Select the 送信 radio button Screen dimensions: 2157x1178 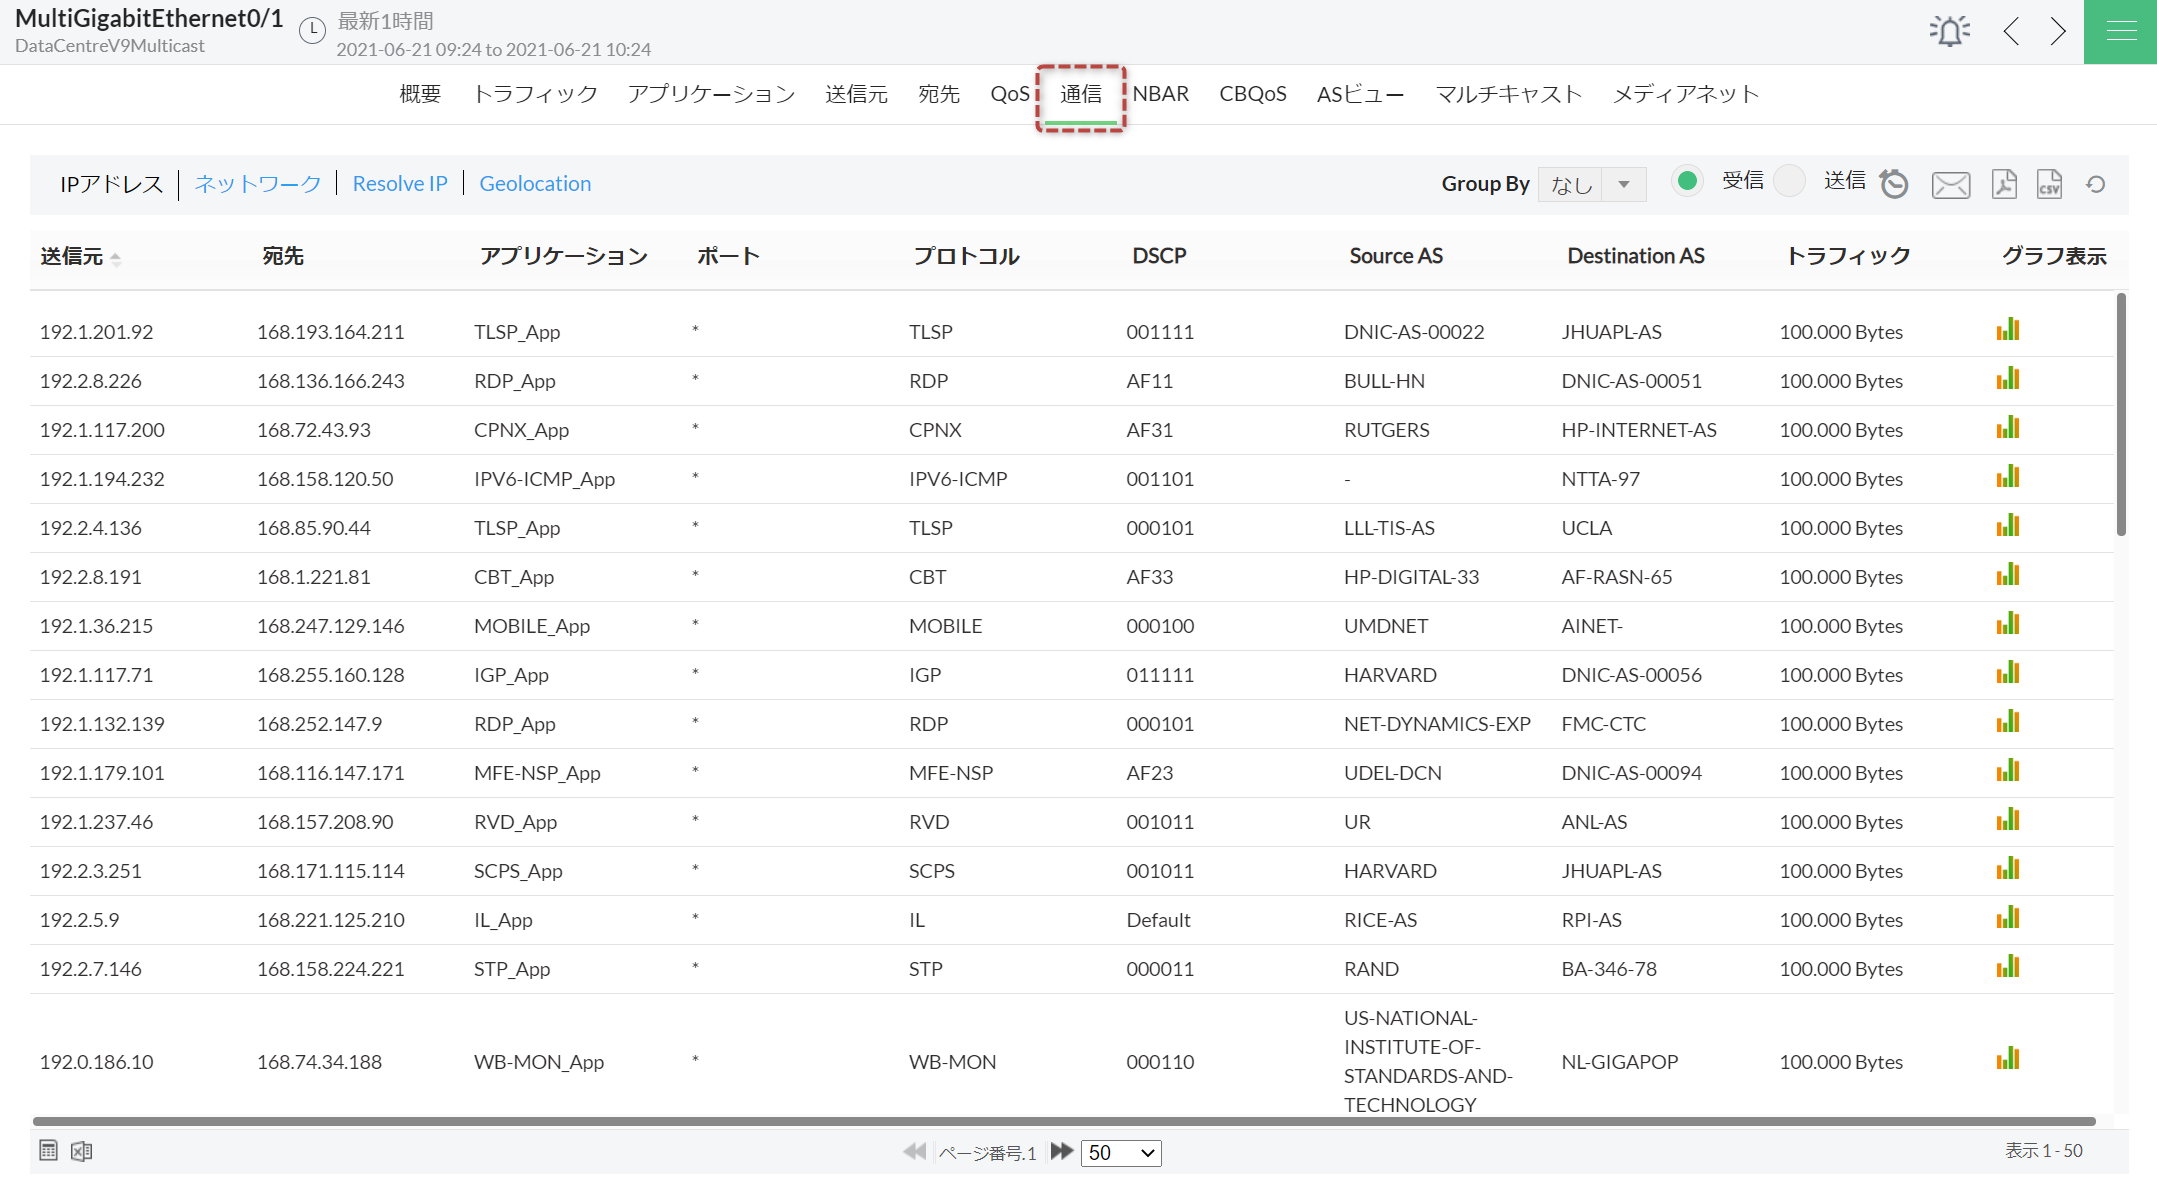pos(1789,181)
